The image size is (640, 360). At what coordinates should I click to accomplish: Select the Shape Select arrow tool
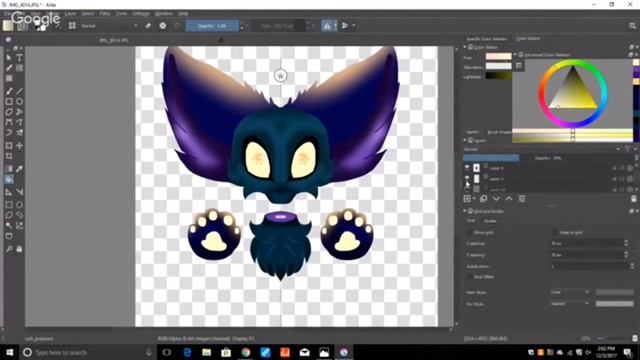click(9, 58)
